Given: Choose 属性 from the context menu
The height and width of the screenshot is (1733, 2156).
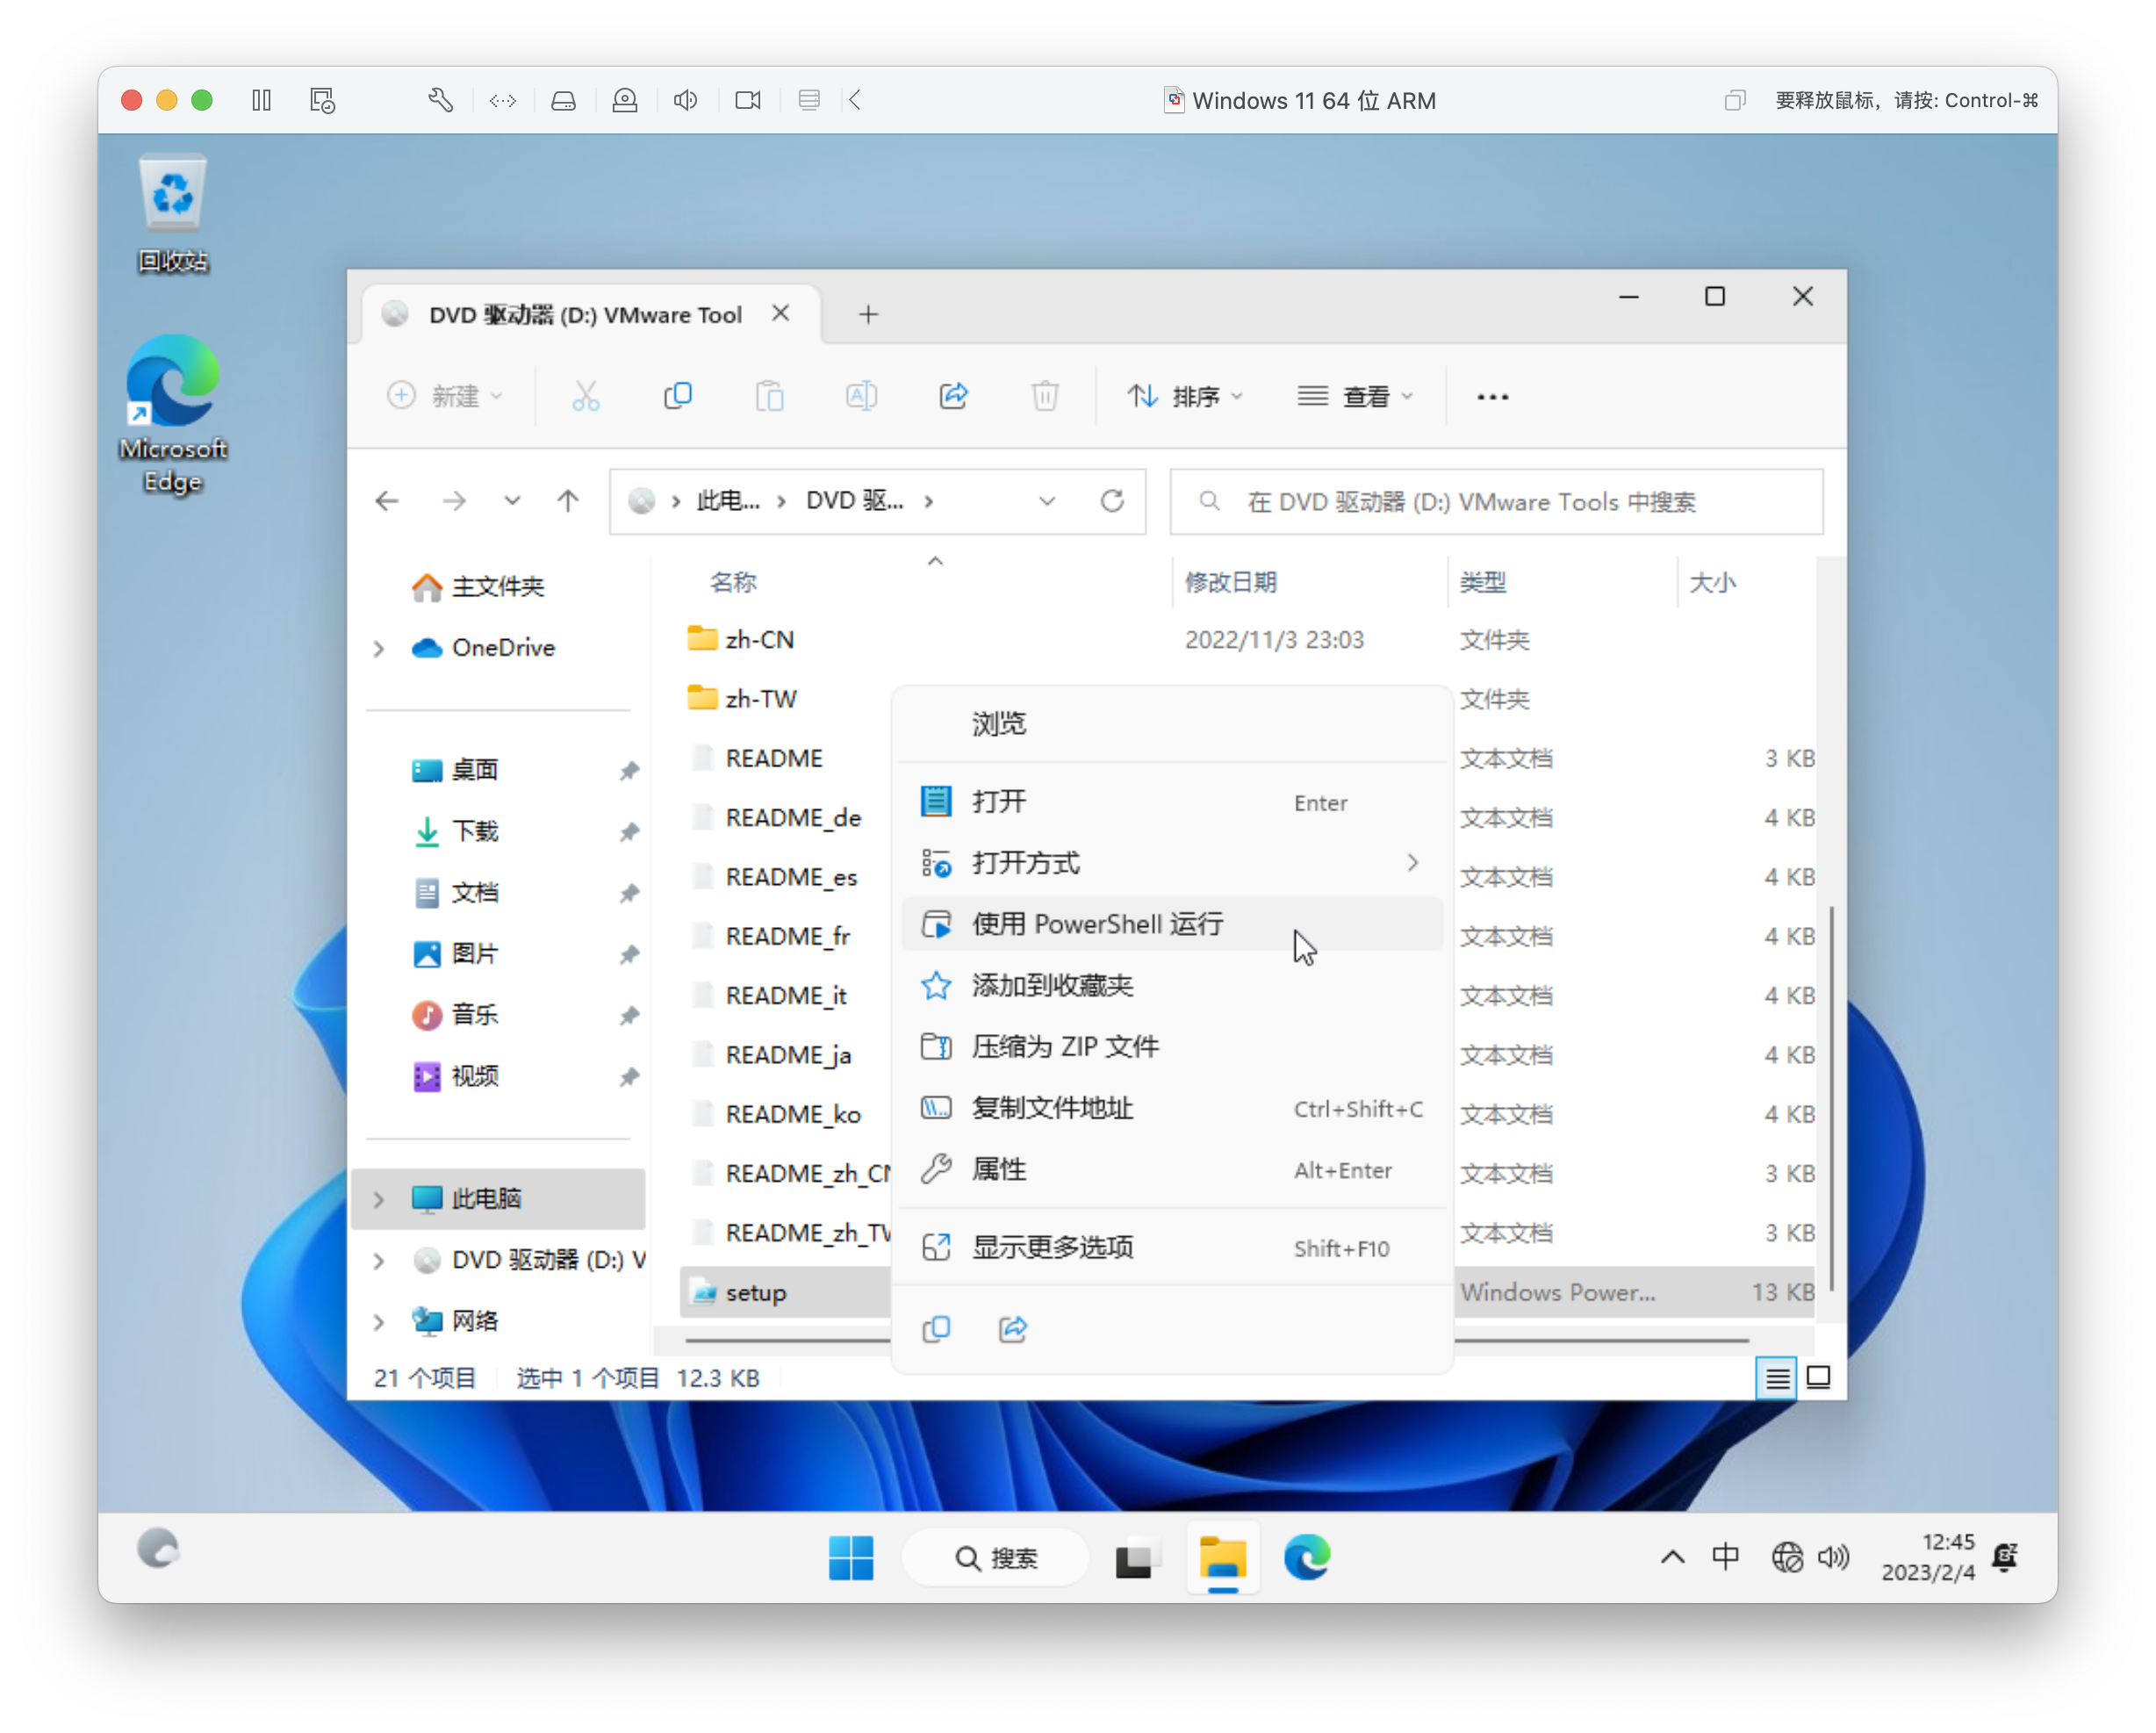Looking at the screenshot, I should tap(999, 1169).
